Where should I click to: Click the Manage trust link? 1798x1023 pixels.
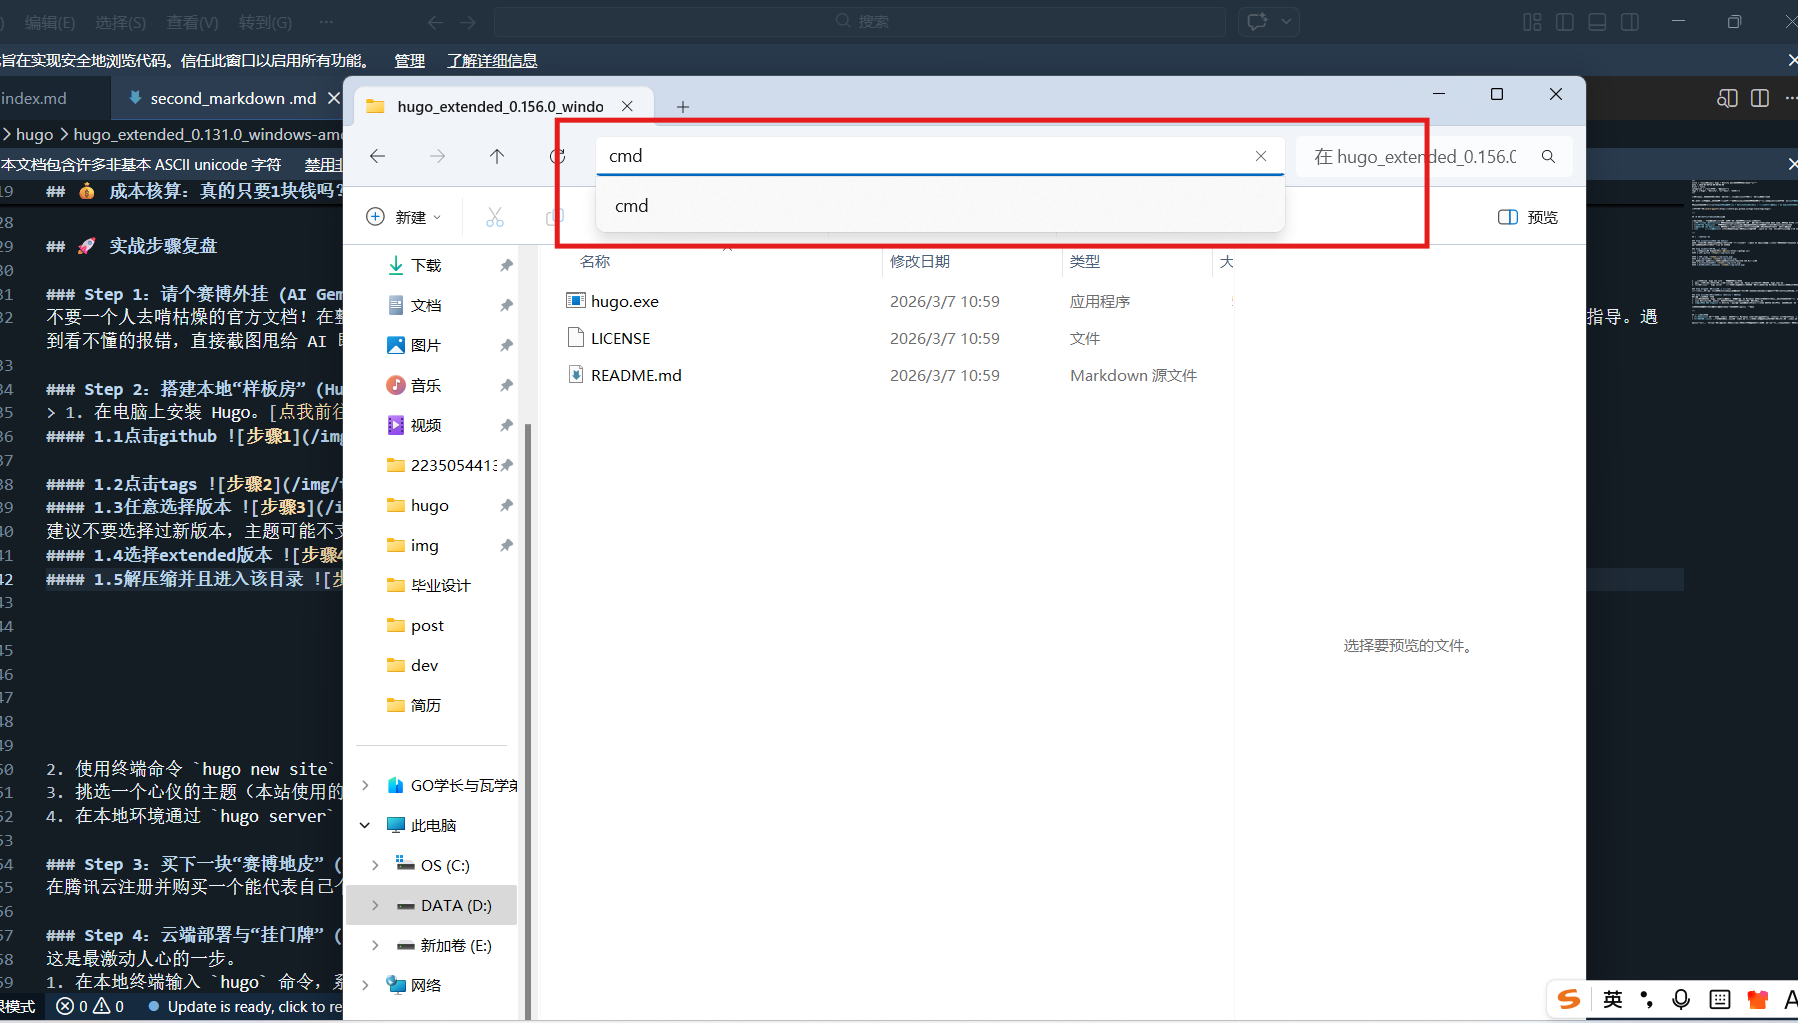pos(409,61)
